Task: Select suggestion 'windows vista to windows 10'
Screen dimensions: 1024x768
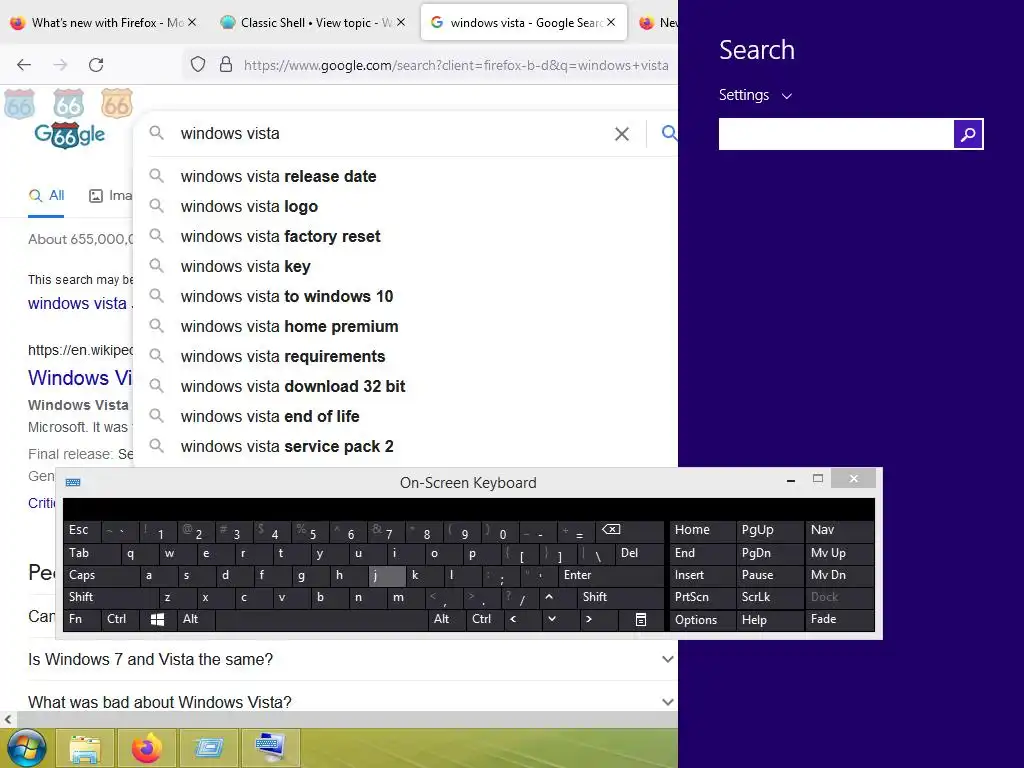Action: click(x=287, y=296)
